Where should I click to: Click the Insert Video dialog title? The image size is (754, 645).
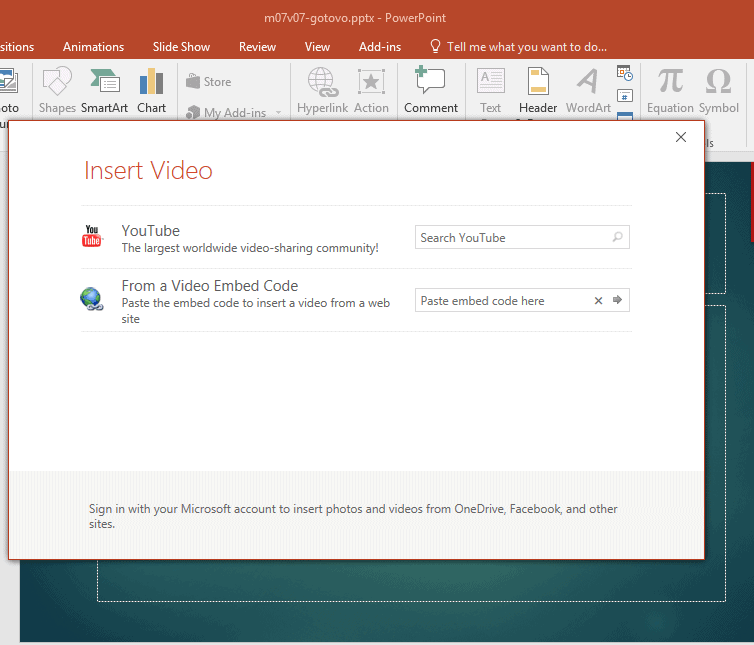[148, 170]
